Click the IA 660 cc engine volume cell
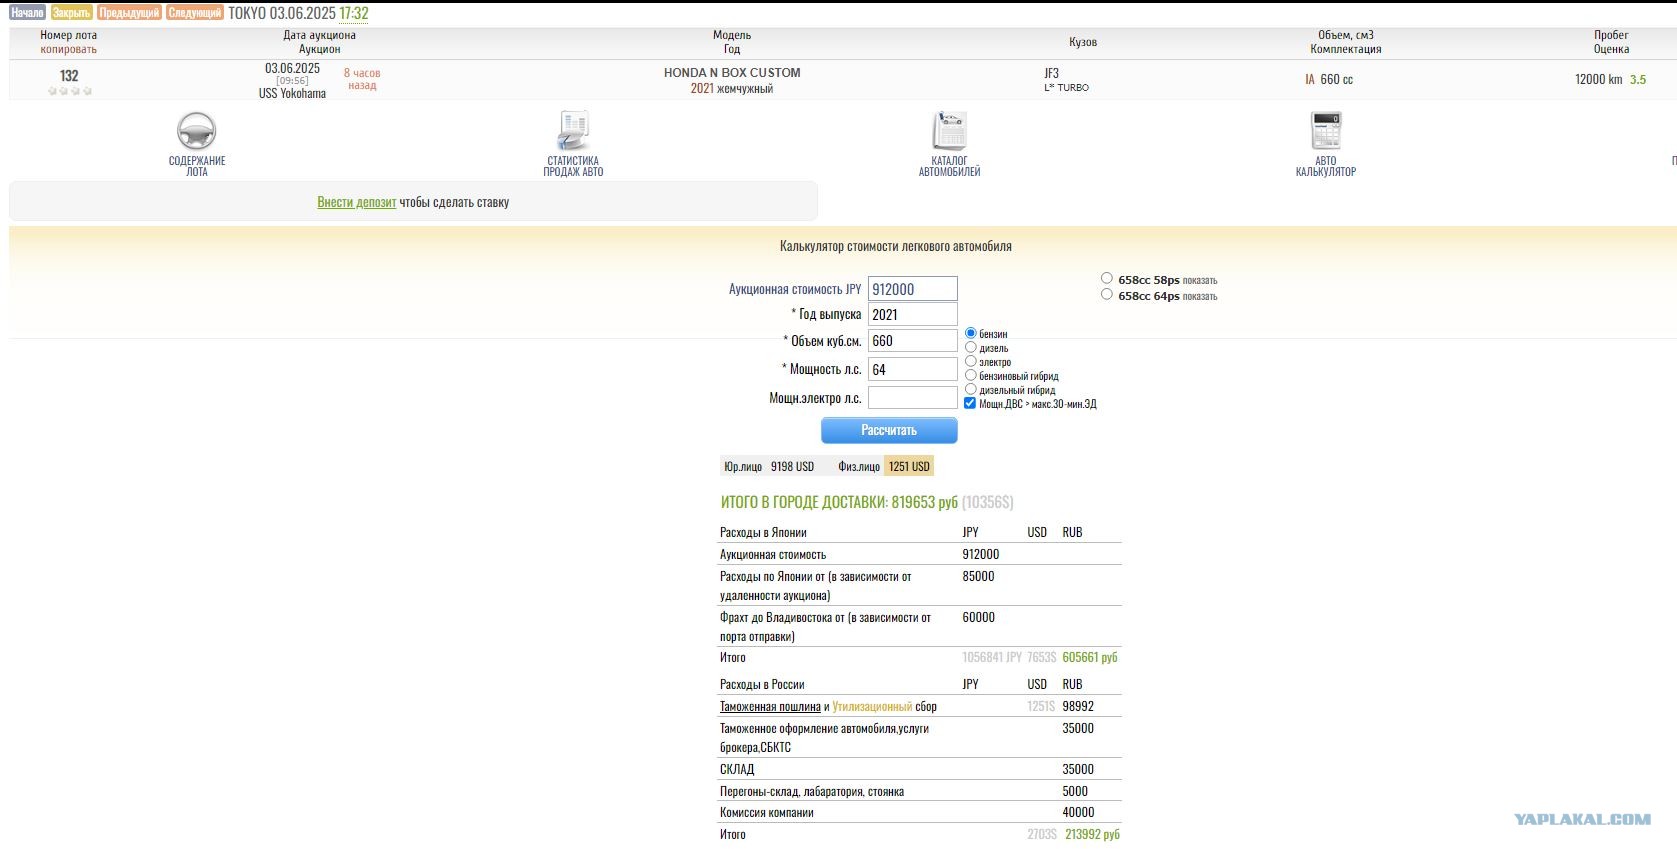The width and height of the screenshot is (1677, 849). 1329,79
